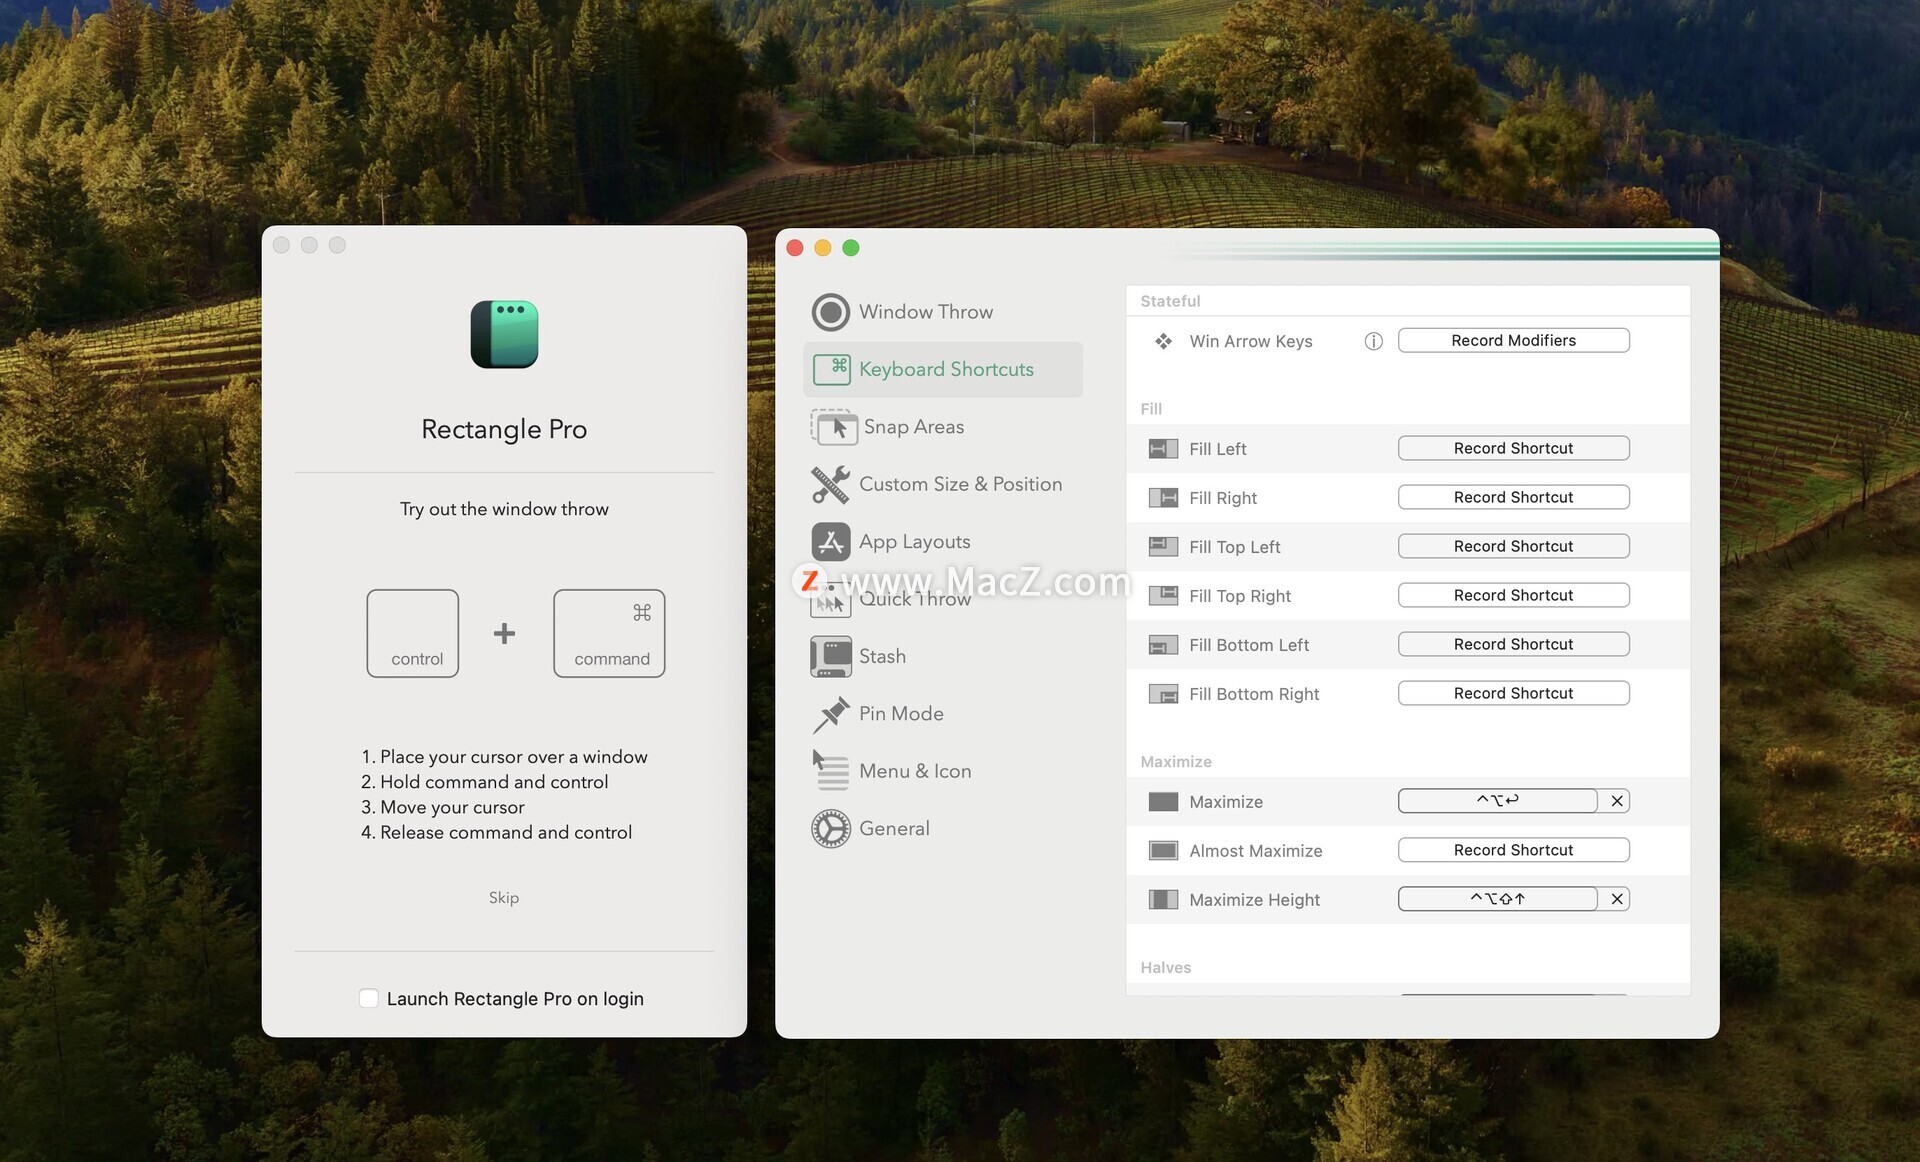
Task: Click Record Modifiers for Win Arrow Keys
Action: coord(1513,340)
